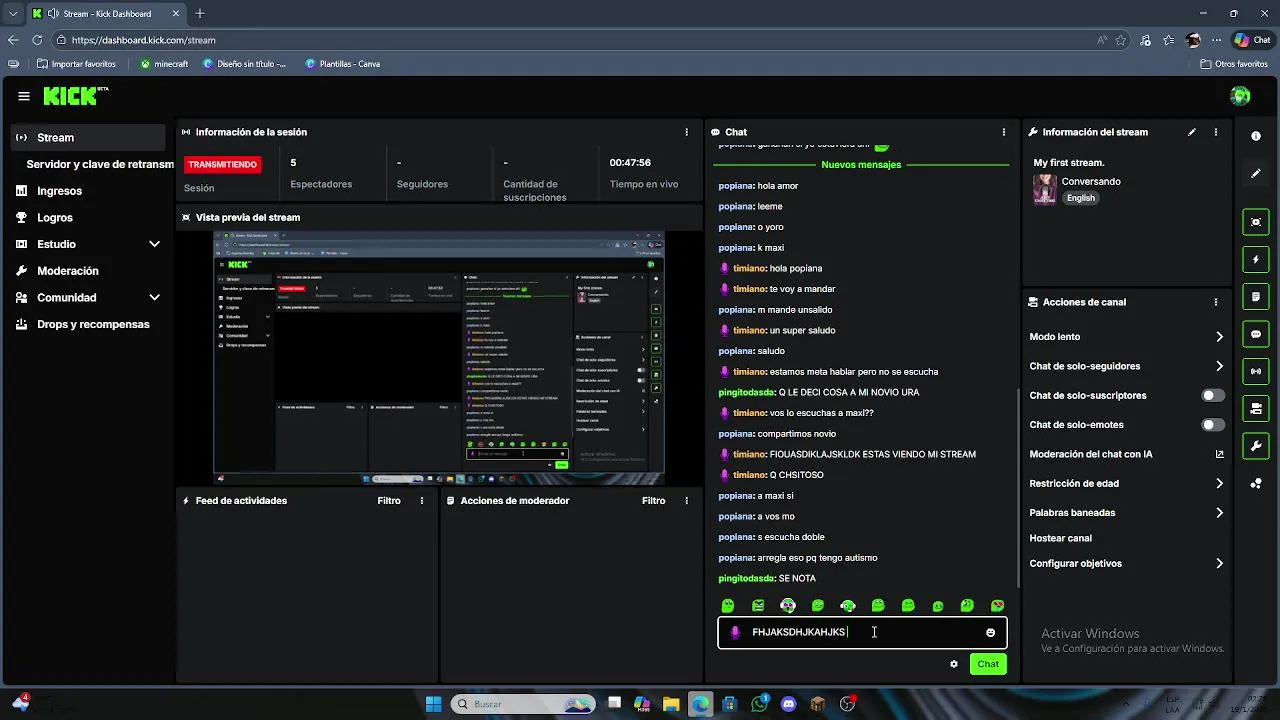Open options menu of Información del stream
The height and width of the screenshot is (720, 1280).
(1216, 132)
